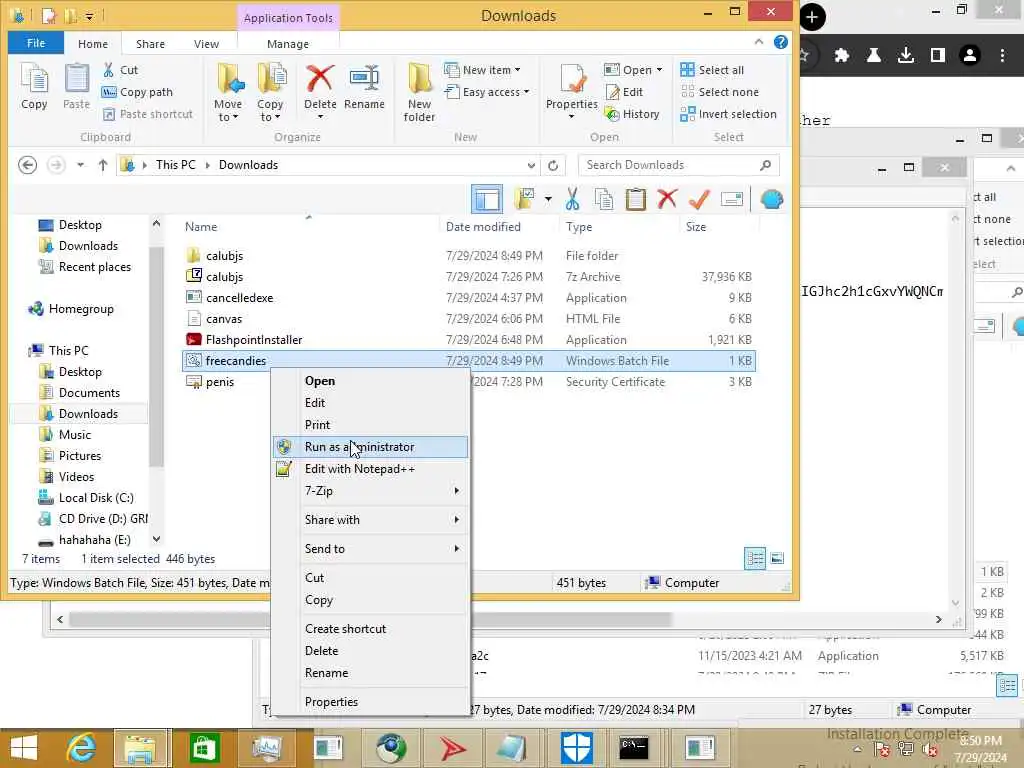The image size is (1024, 768).
Task: Click the Size column header
Action: (x=718, y=227)
